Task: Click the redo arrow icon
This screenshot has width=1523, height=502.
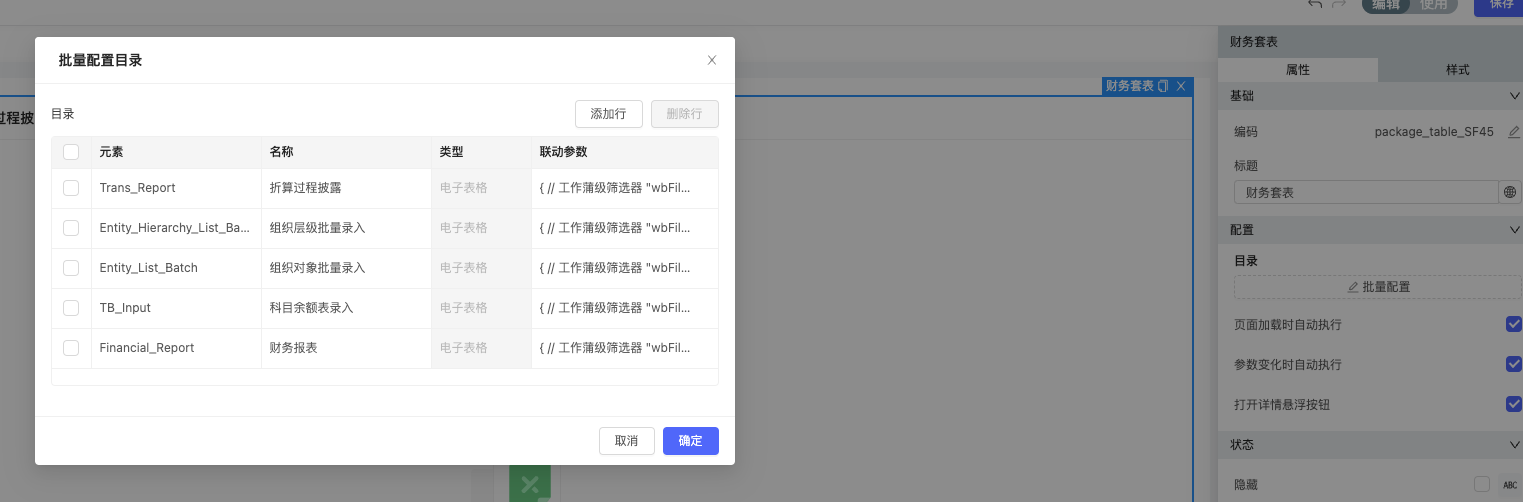Action: coord(1340,5)
